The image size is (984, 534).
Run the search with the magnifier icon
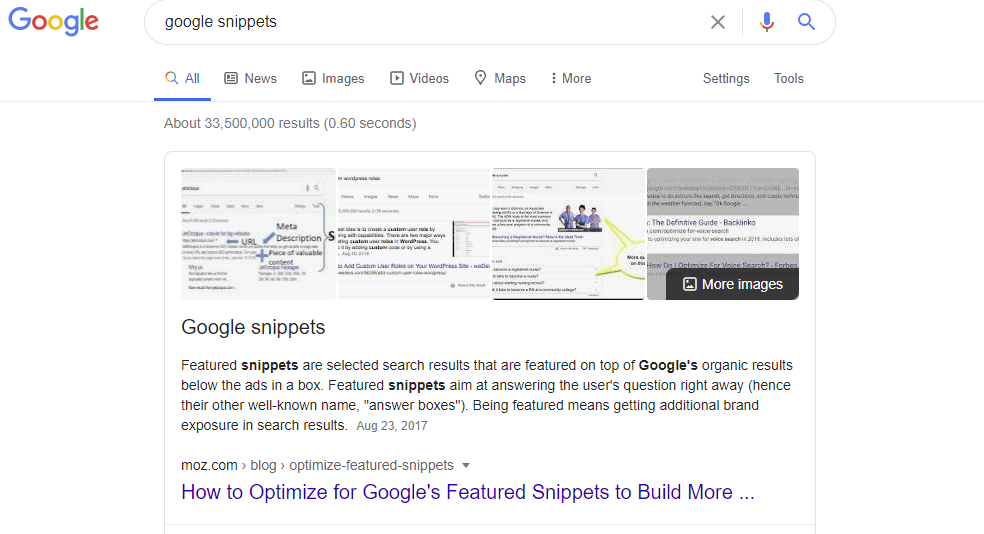click(806, 22)
